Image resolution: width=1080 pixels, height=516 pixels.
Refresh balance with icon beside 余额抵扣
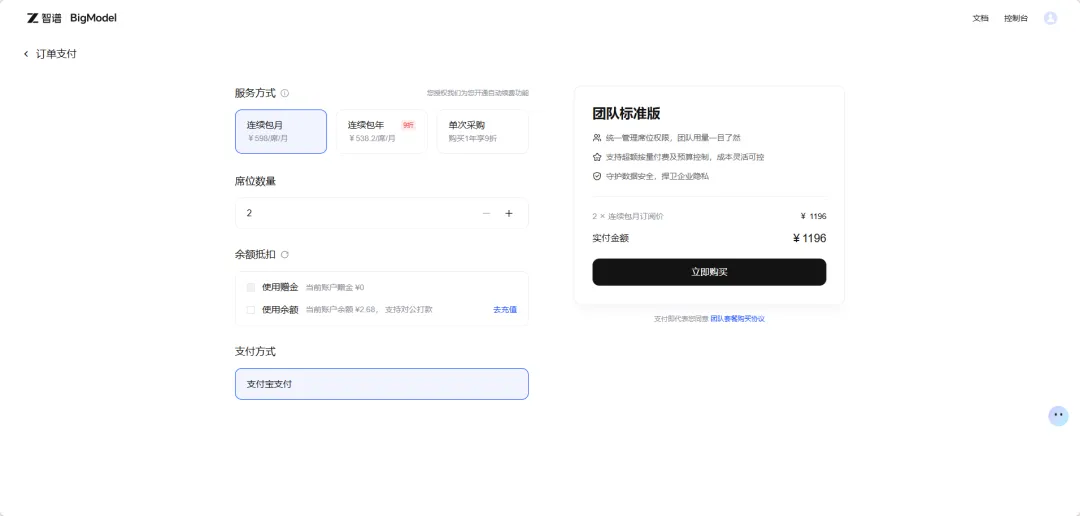(x=285, y=254)
